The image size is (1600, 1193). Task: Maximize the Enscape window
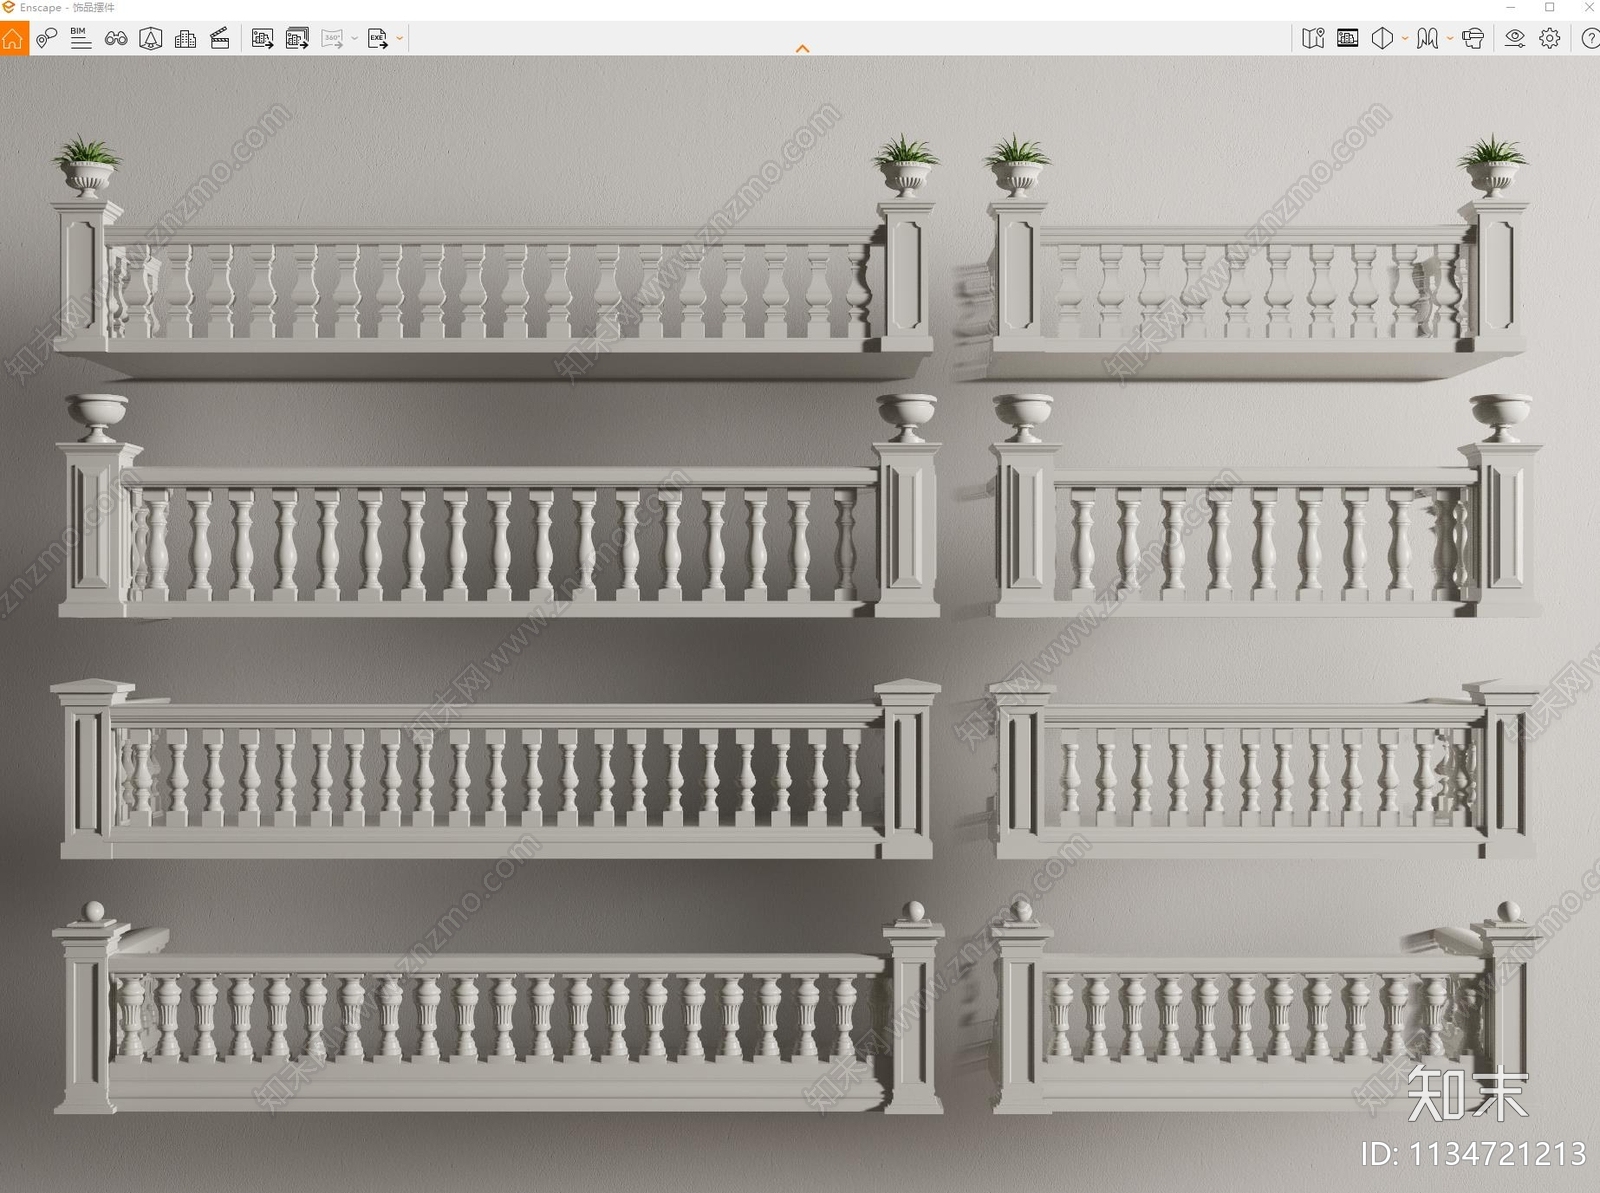(x=1549, y=7)
